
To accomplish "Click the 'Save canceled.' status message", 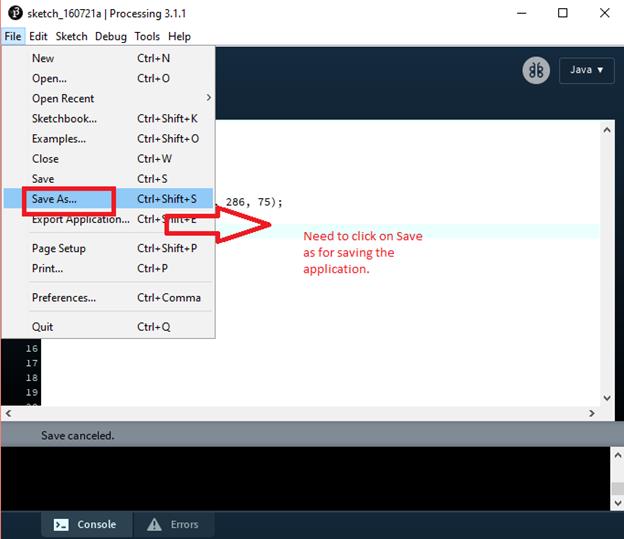I will [x=78, y=435].
